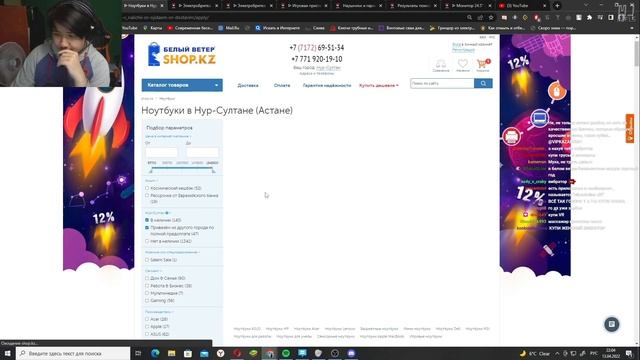
Task: Open File Explorer from the taskbar
Action: [x=171, y=353]
